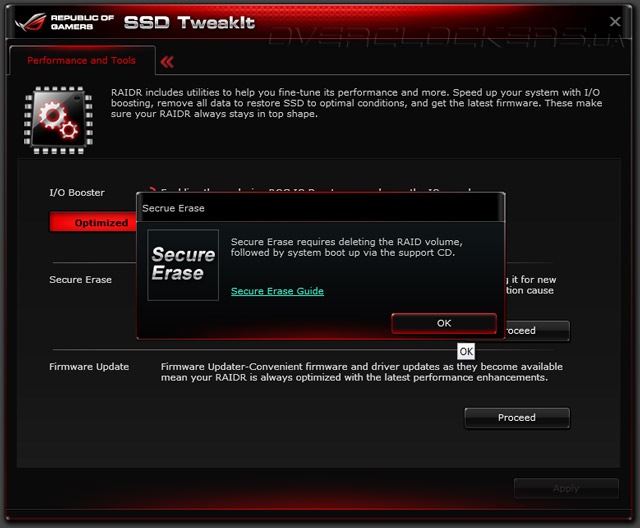Click the ROG Republic of Gamers logo
The width and height of the screenshot is (640, 528).
coord(64,22)
